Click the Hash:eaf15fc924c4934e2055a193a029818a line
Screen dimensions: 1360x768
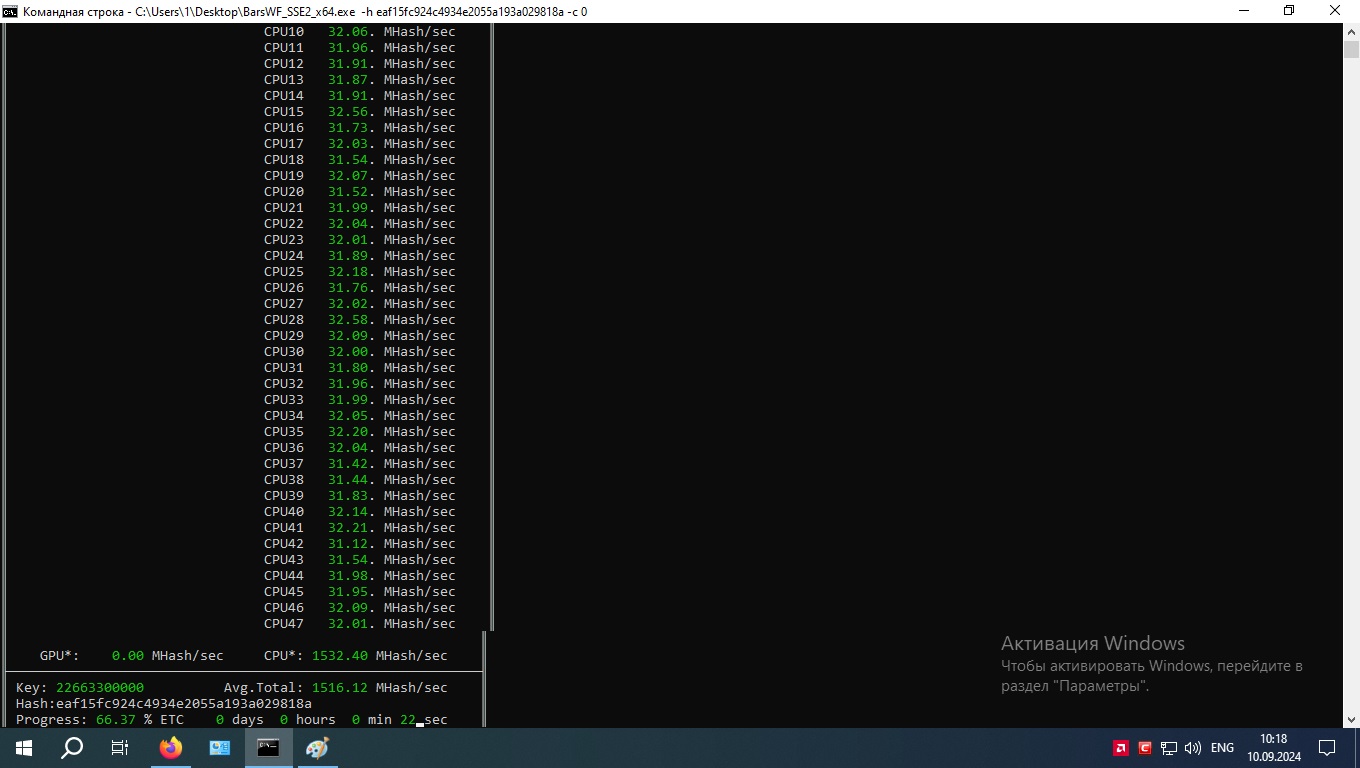[164, 704]
